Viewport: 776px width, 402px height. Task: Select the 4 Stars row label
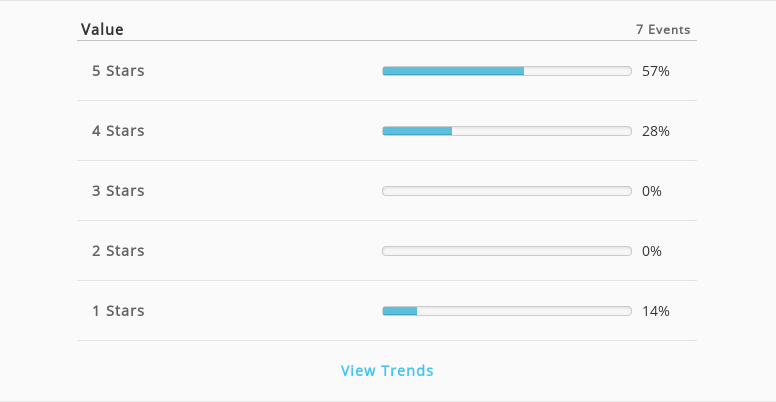pyautogui.click(x=118, y=131)
